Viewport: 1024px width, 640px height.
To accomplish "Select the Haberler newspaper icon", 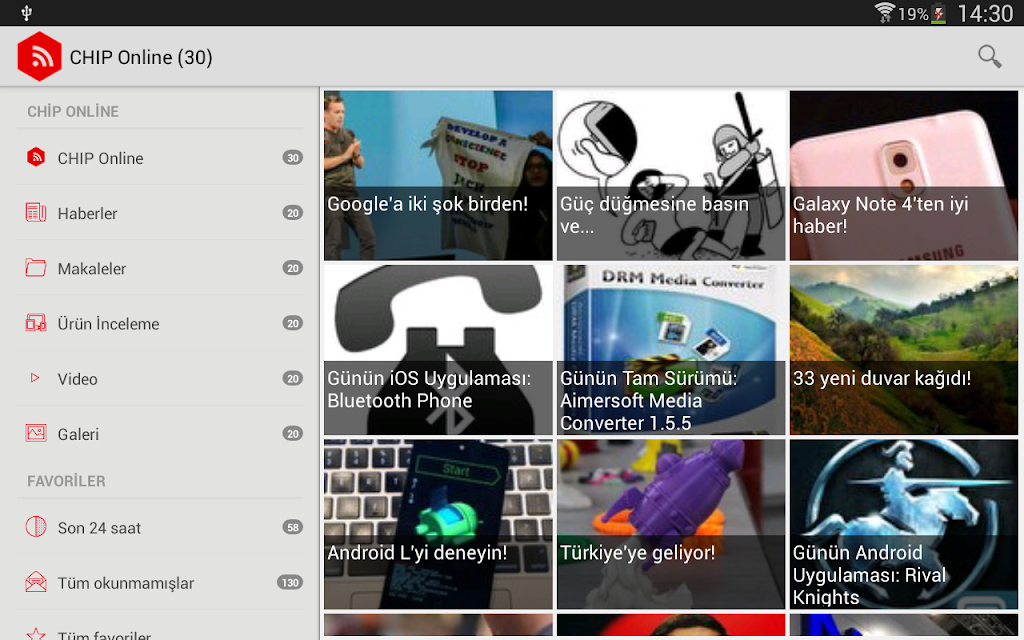I will coord(36,212).
